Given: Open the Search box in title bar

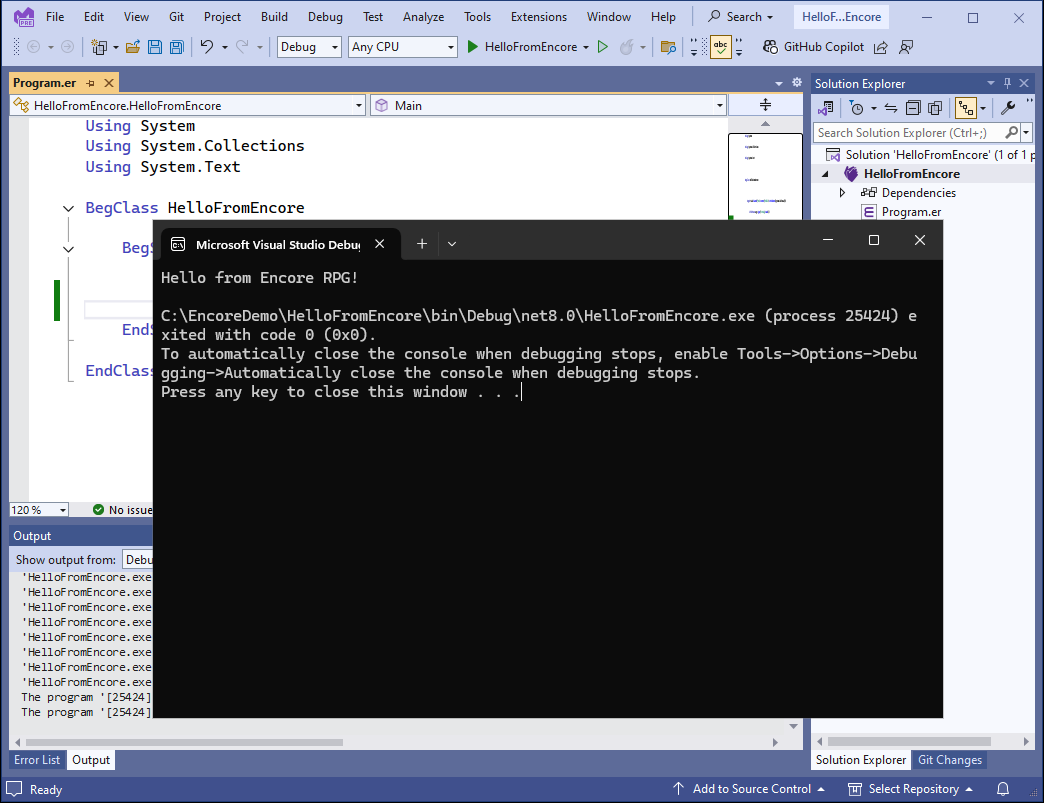Looking at the screenshot, I should coord(740,17).
